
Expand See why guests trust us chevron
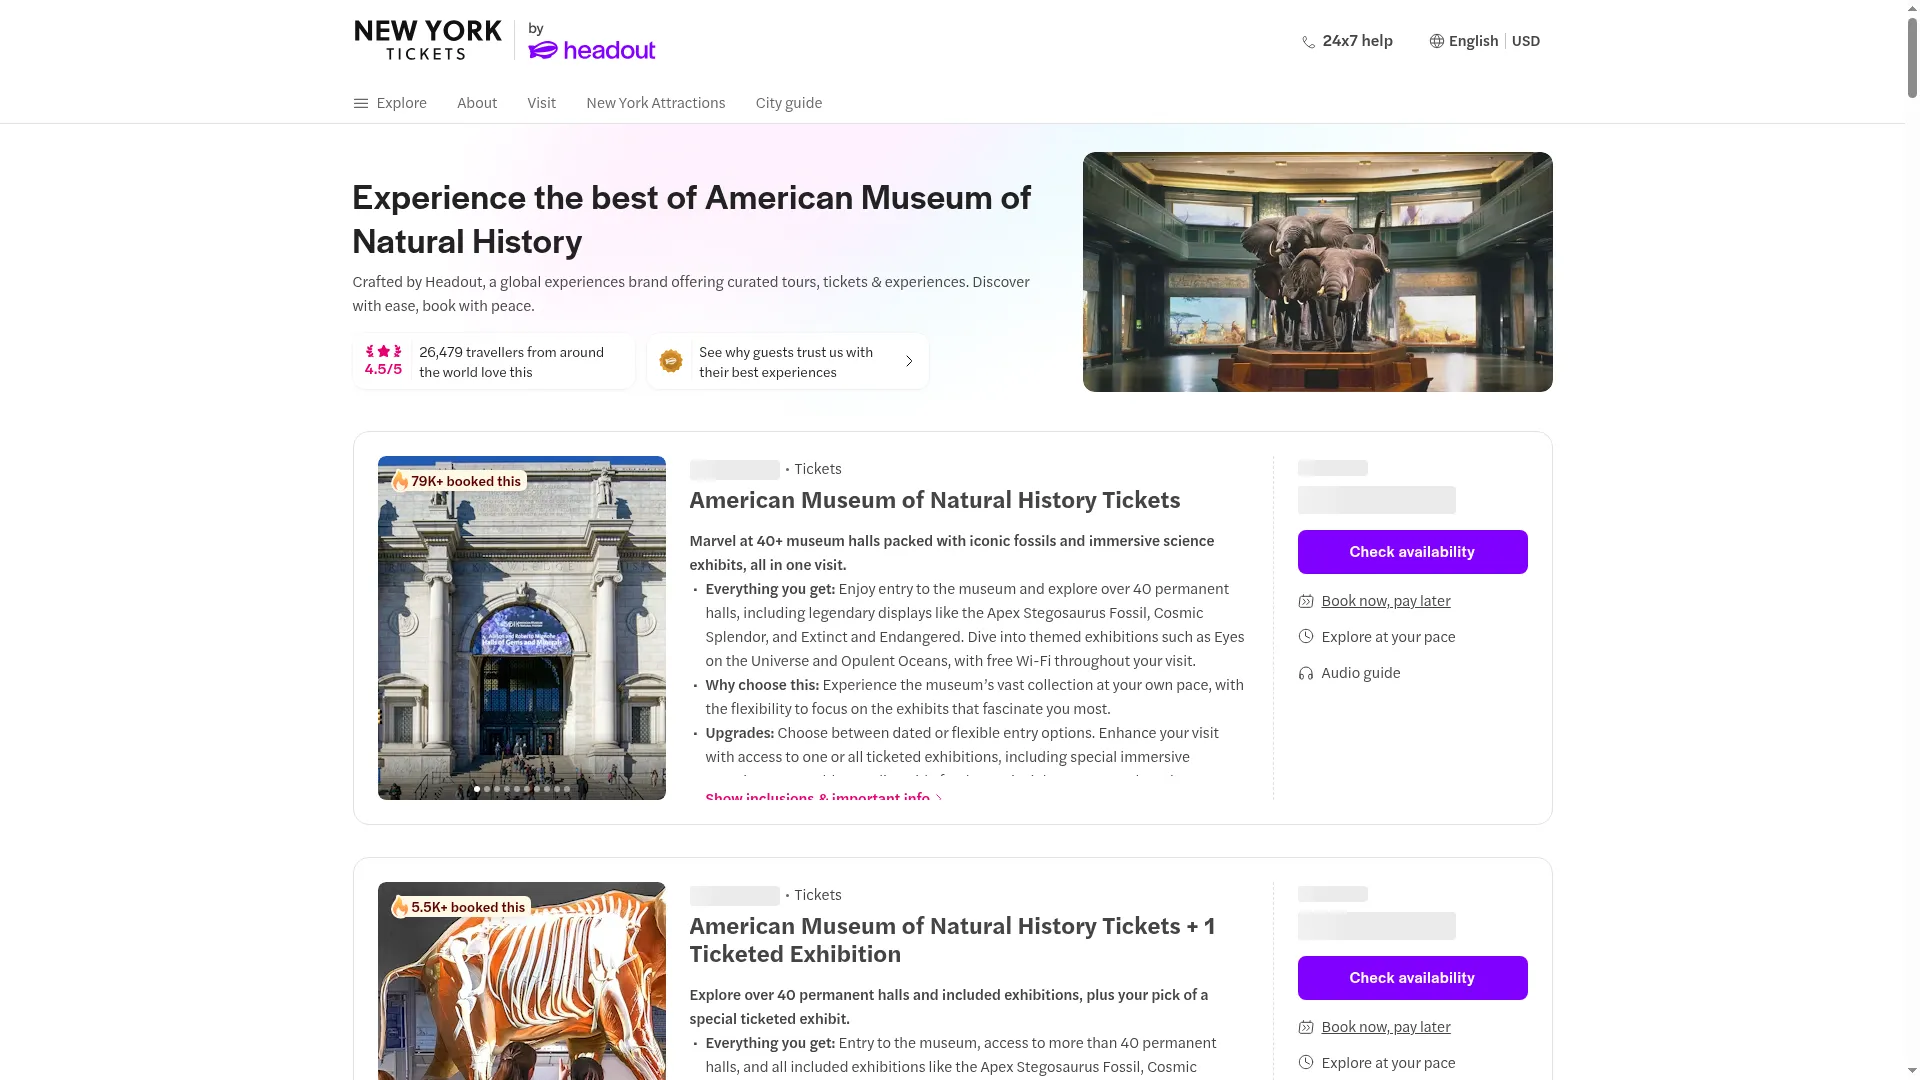point(909,361)
